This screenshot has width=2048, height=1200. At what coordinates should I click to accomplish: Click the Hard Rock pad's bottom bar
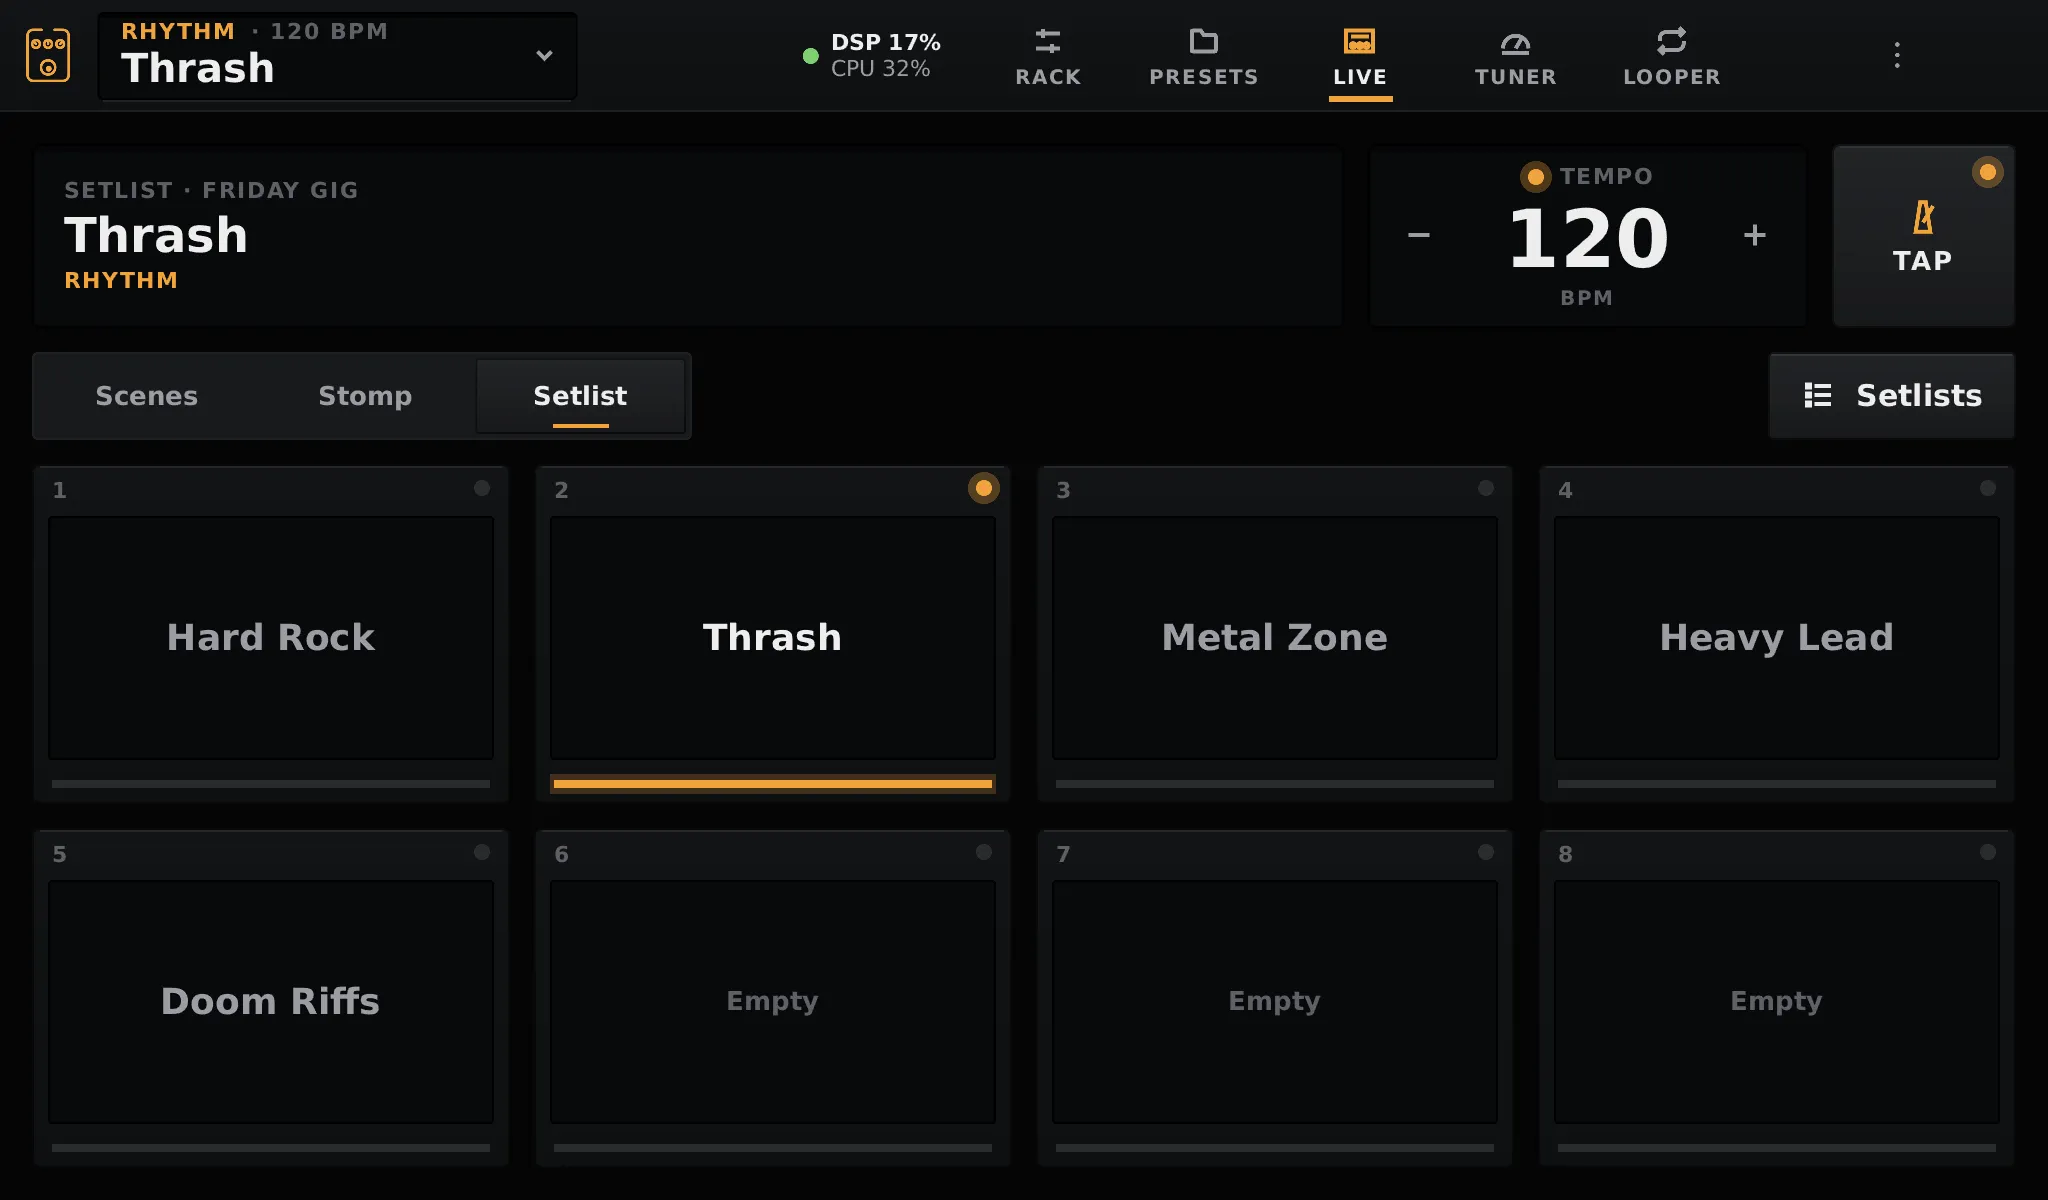point(271,784)
